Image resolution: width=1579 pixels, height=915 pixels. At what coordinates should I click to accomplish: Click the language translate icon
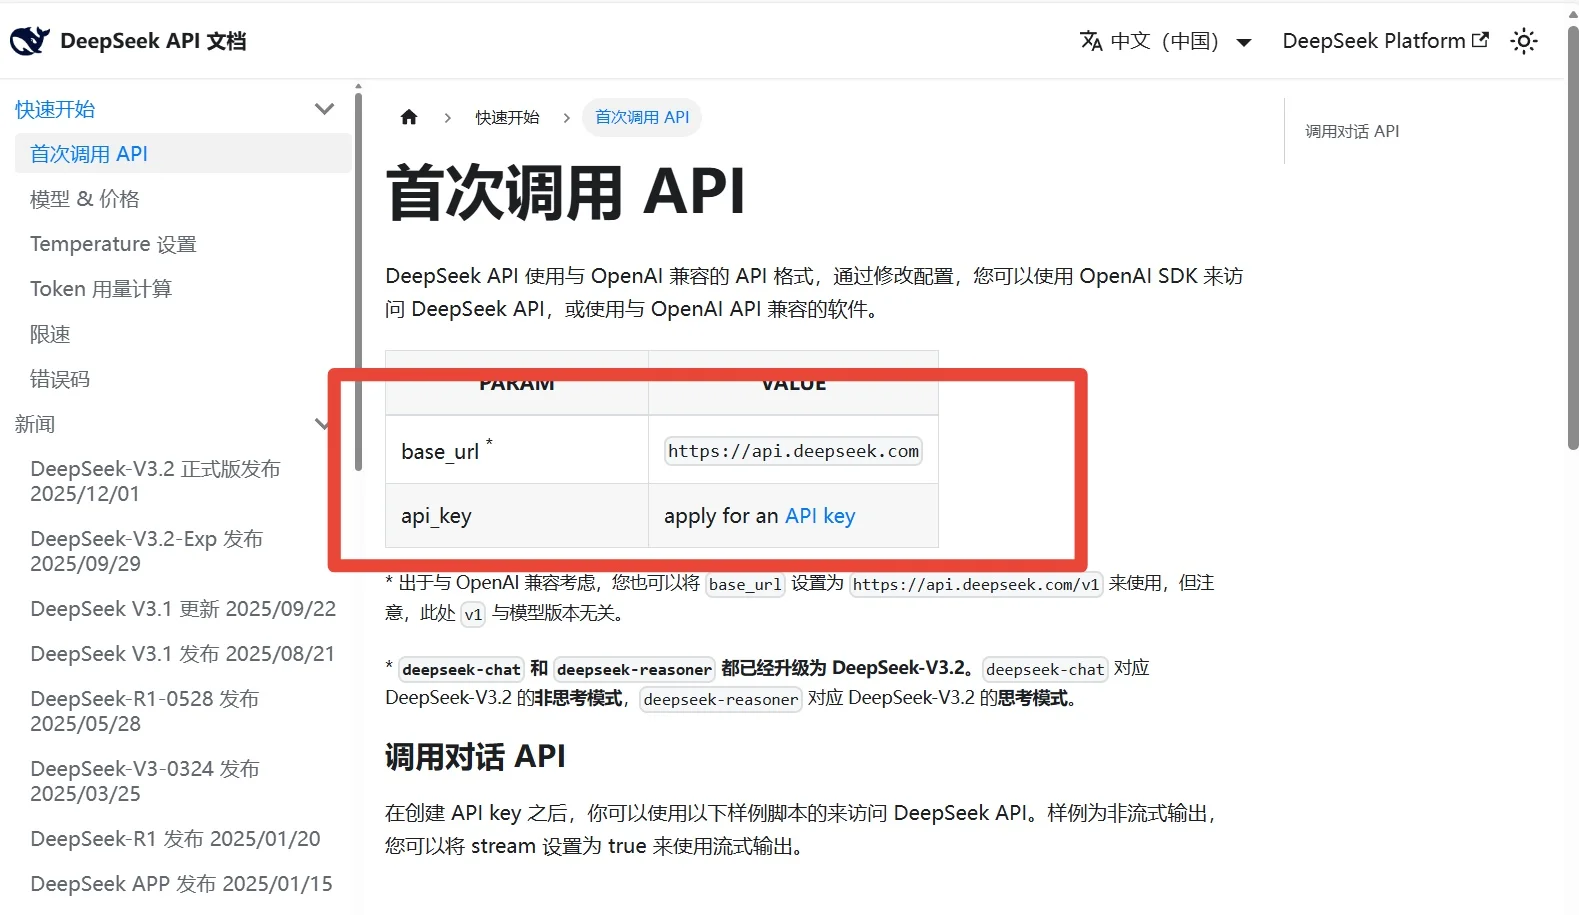[x=1091, y=41]
